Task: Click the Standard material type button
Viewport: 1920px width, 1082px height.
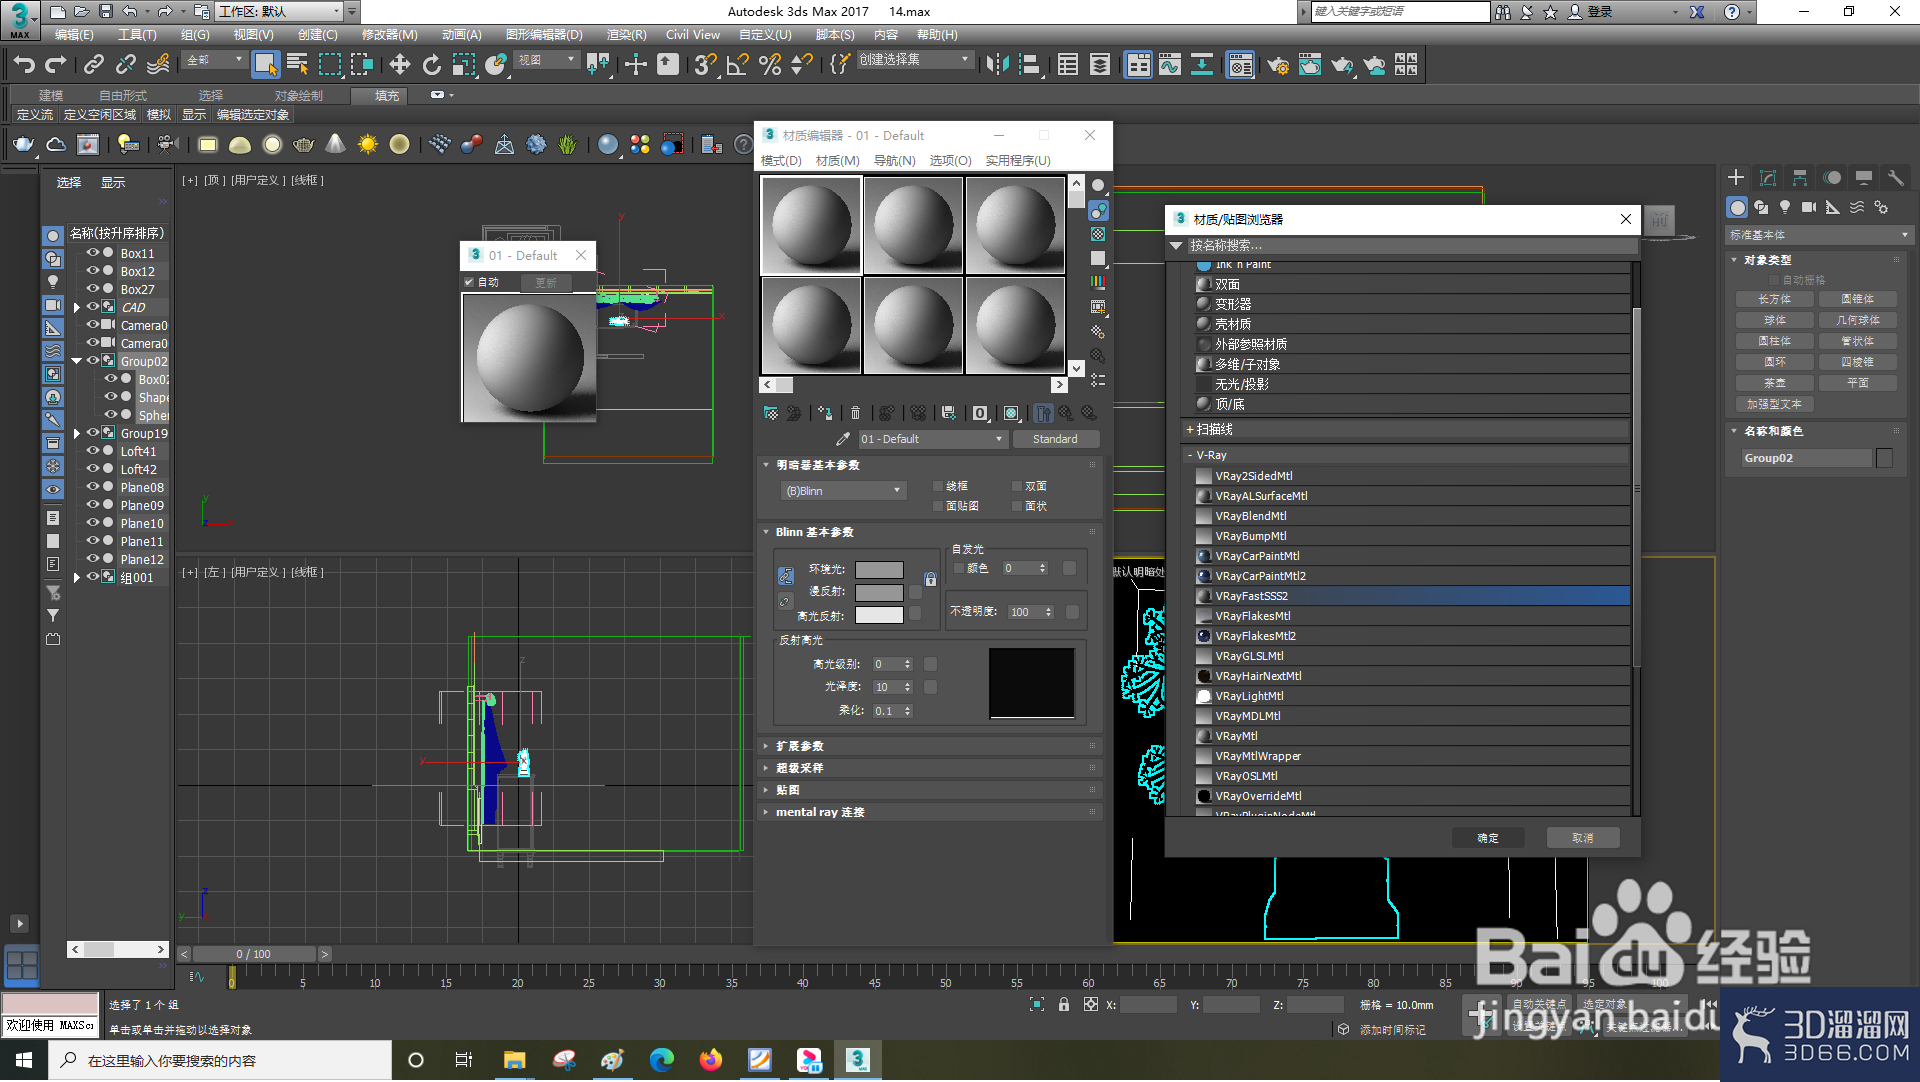Action: [x=1055, y=439]
